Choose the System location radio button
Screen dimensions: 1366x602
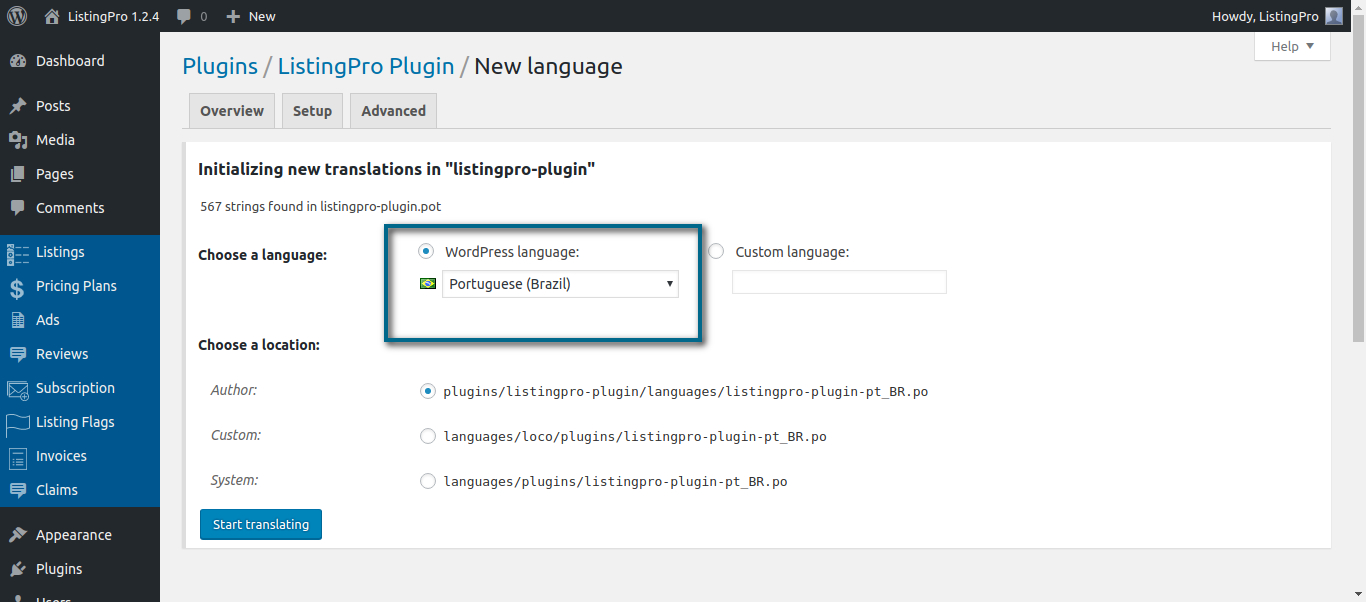428,481
